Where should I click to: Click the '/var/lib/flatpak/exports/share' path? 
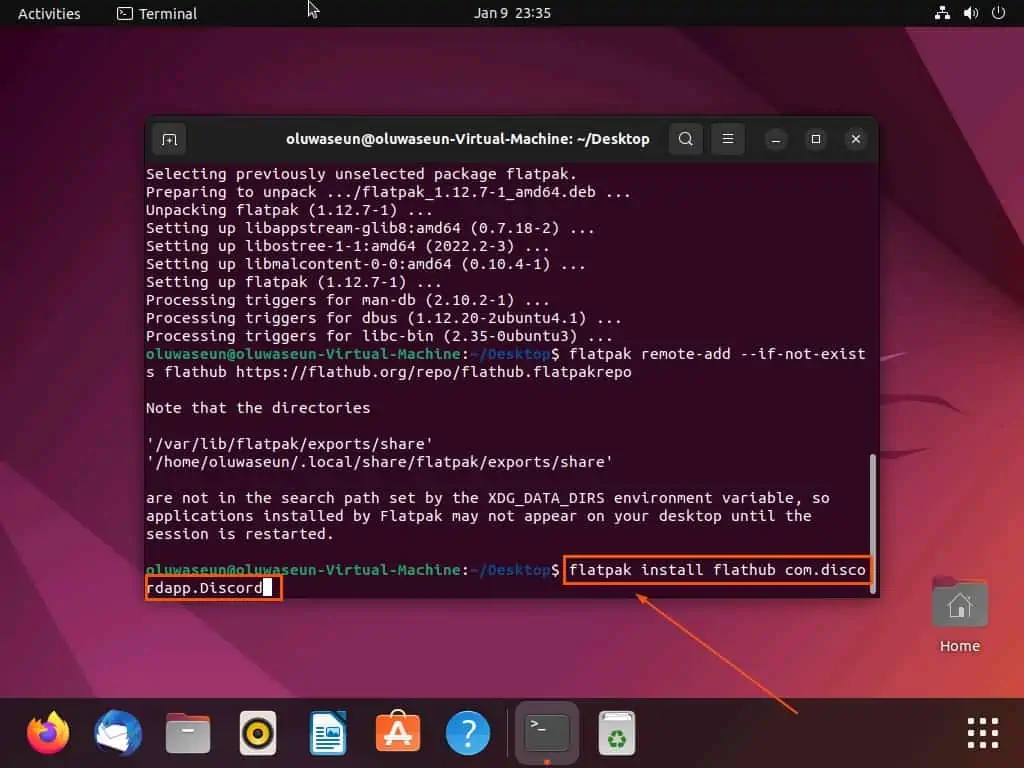pyautogui.click(x=289, y=444)
